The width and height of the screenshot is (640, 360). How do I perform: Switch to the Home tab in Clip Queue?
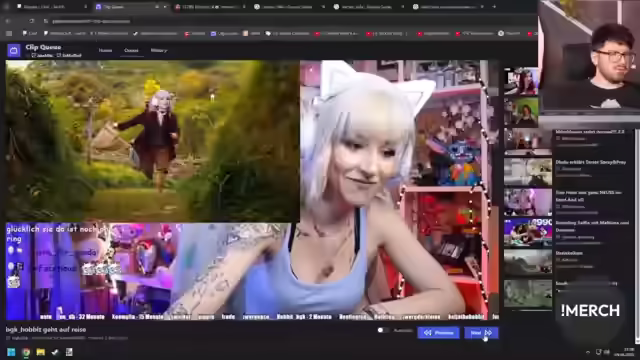pyautogui.click(x=105, y=50)
